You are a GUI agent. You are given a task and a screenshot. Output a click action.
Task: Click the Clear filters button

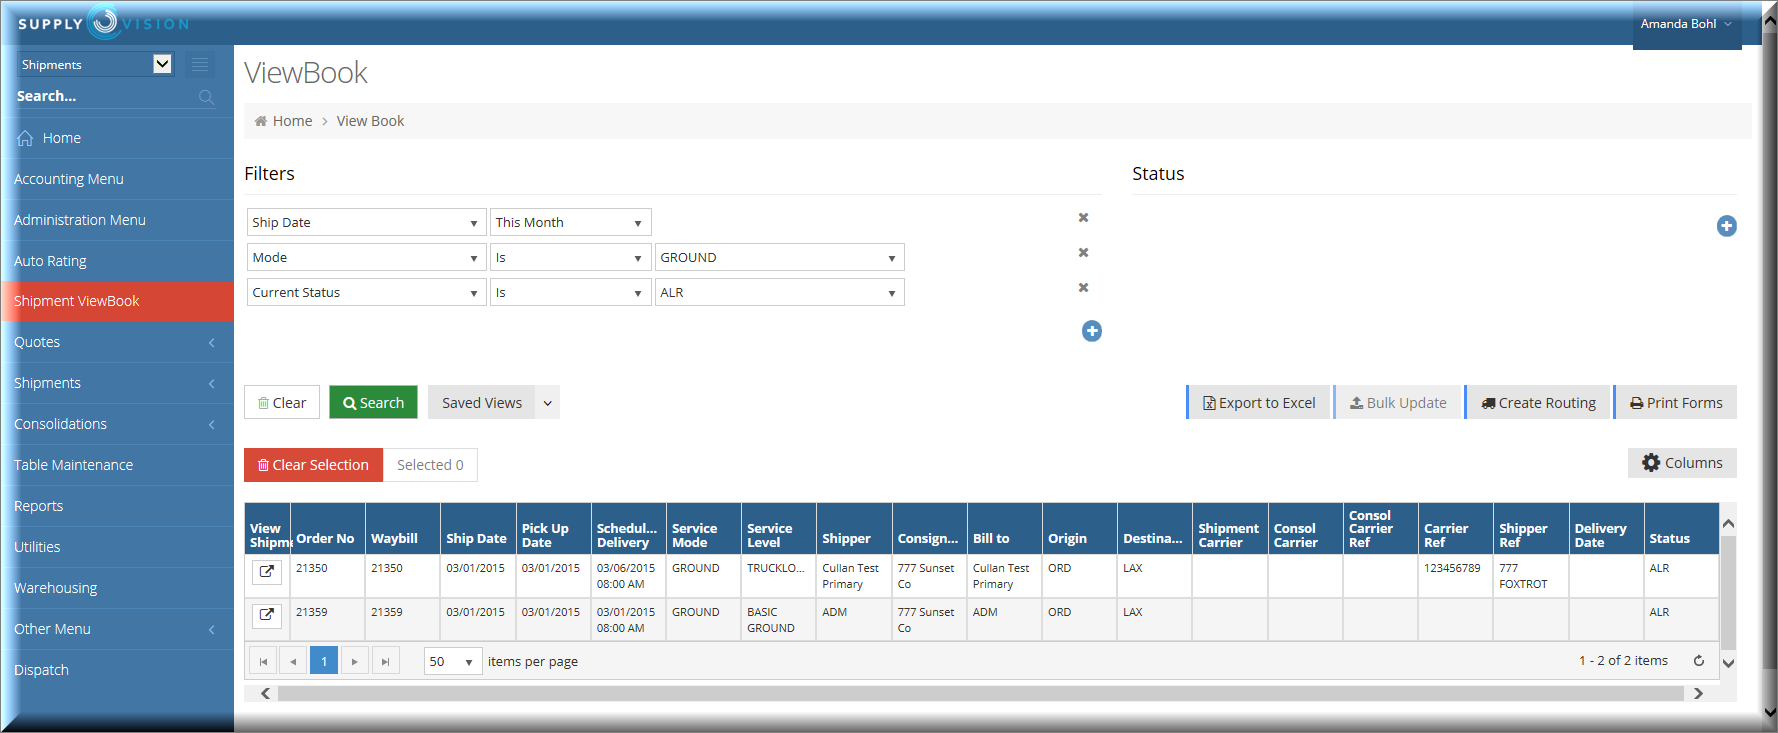click(x=282, y=403)
